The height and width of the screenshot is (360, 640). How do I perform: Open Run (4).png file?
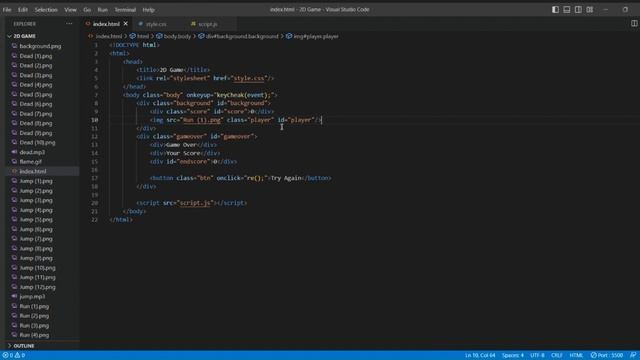34,335
